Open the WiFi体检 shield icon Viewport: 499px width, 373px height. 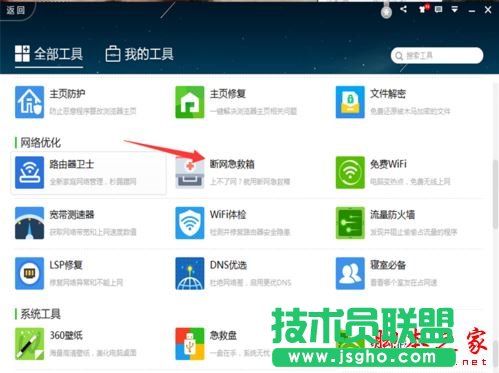(190, 223)
